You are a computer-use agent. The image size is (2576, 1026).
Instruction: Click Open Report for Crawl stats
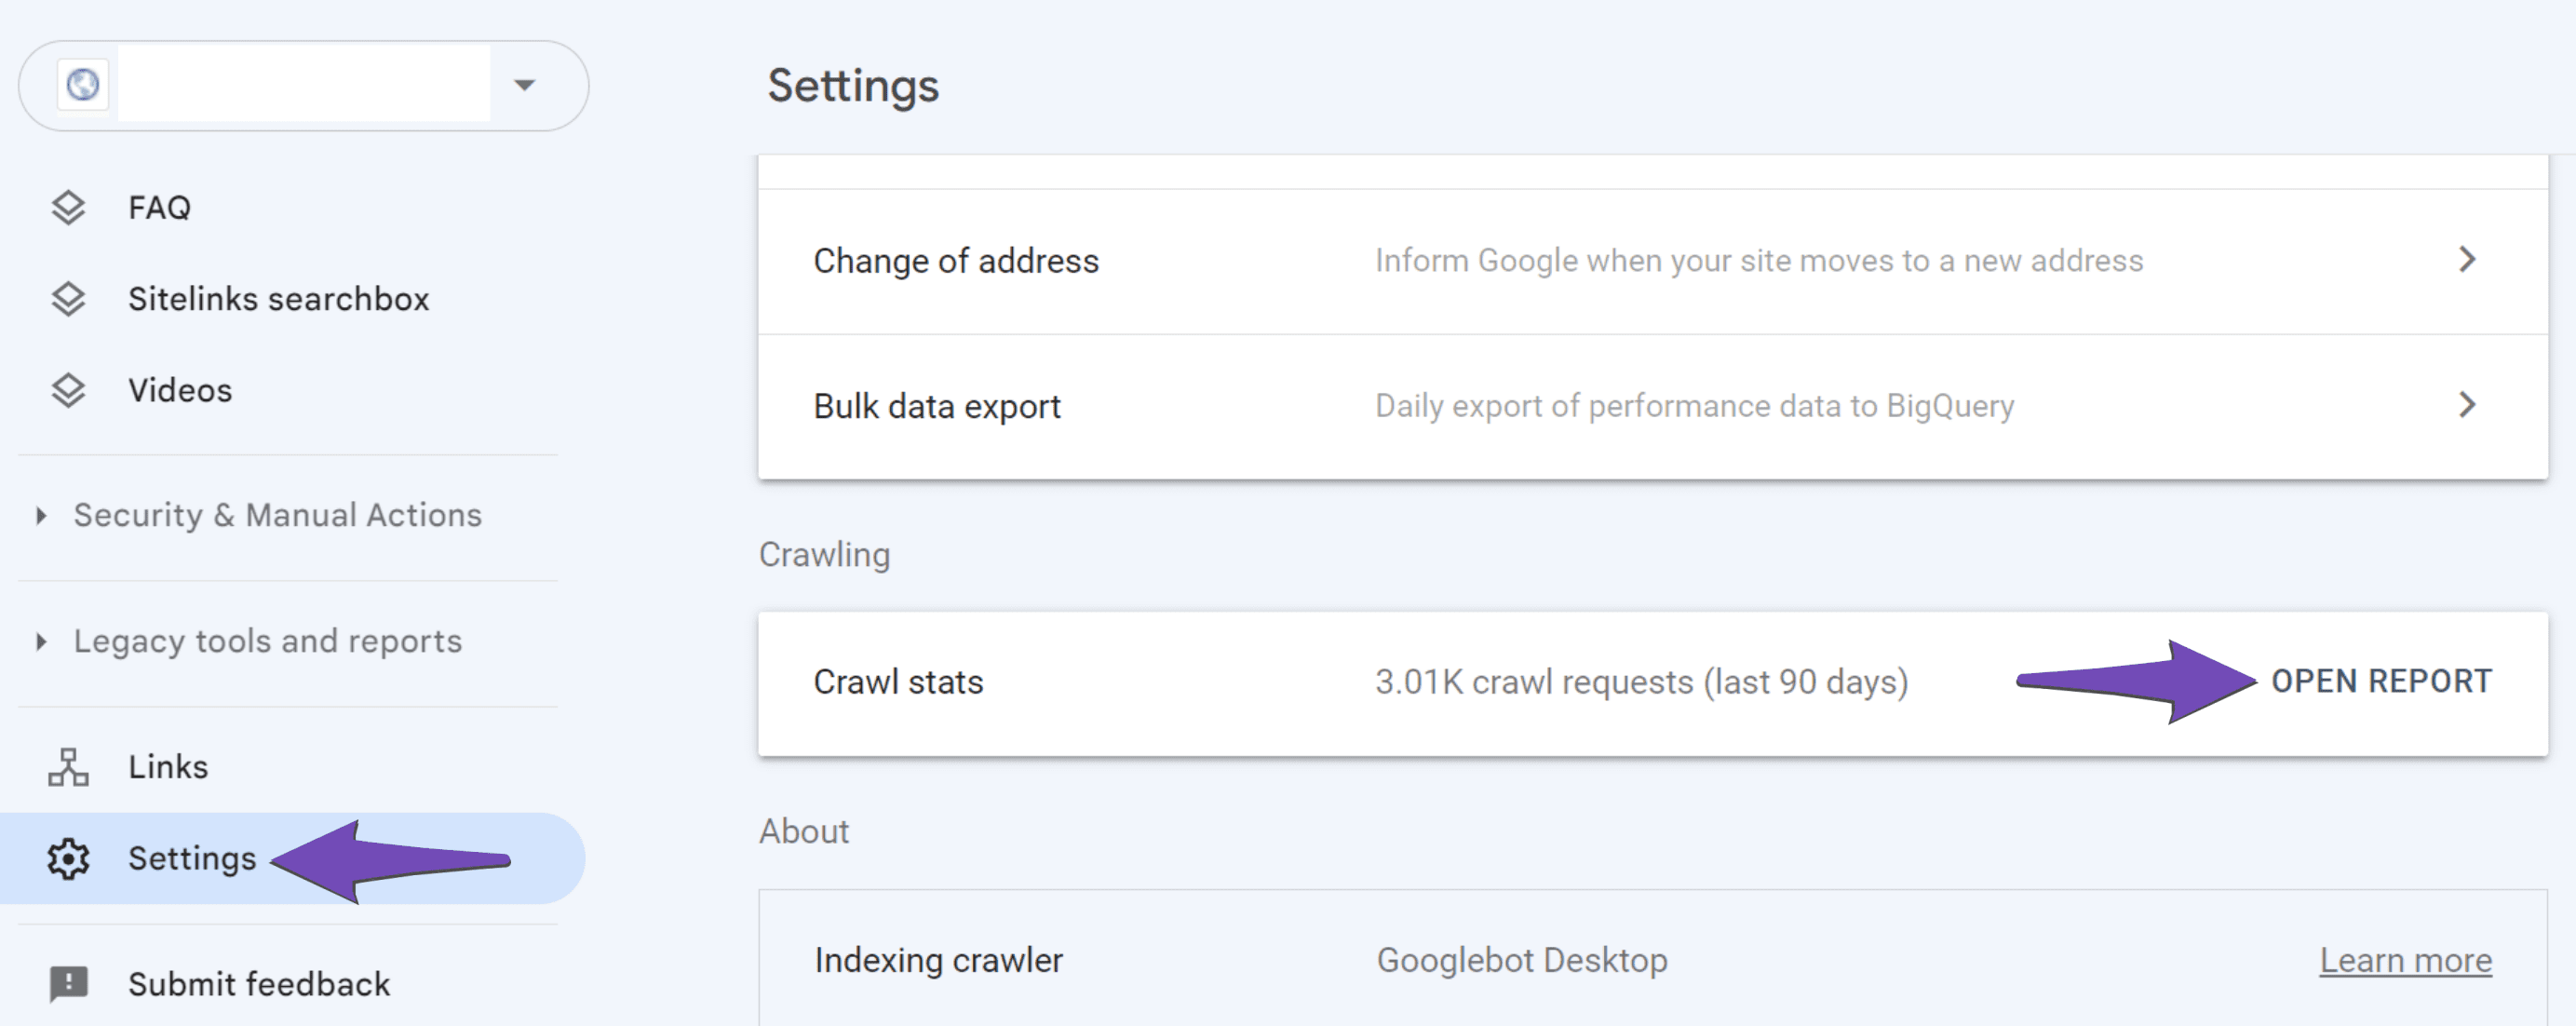point(2384,681)
